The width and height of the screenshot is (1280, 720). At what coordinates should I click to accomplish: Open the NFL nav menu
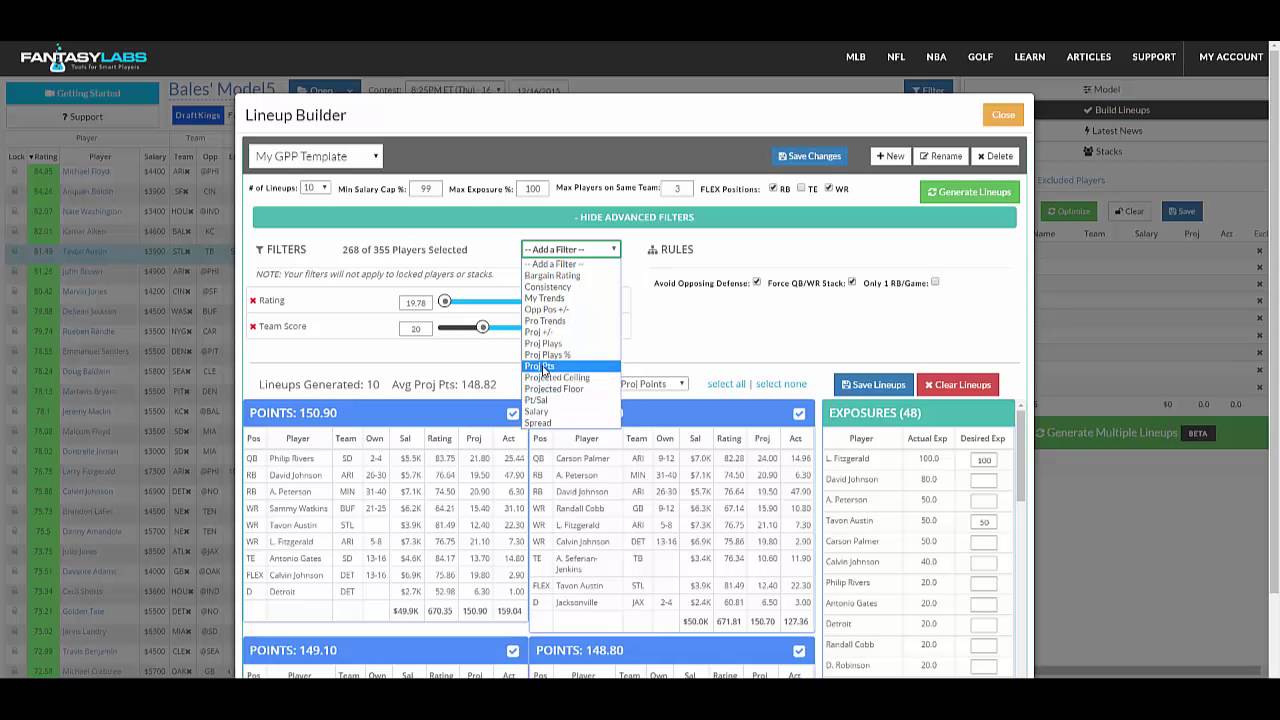tap(896, 57)
